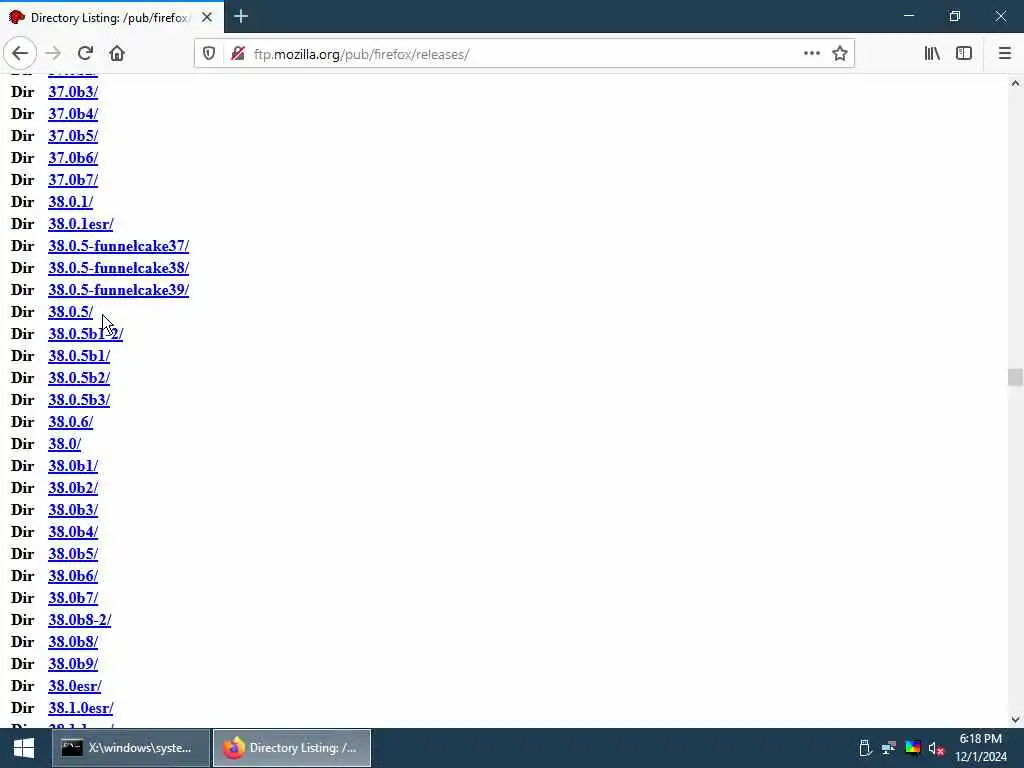The image size is (1024, 768).
Task: Open the 38.0b8-2/ directory
Action: [x=80, y=620]
